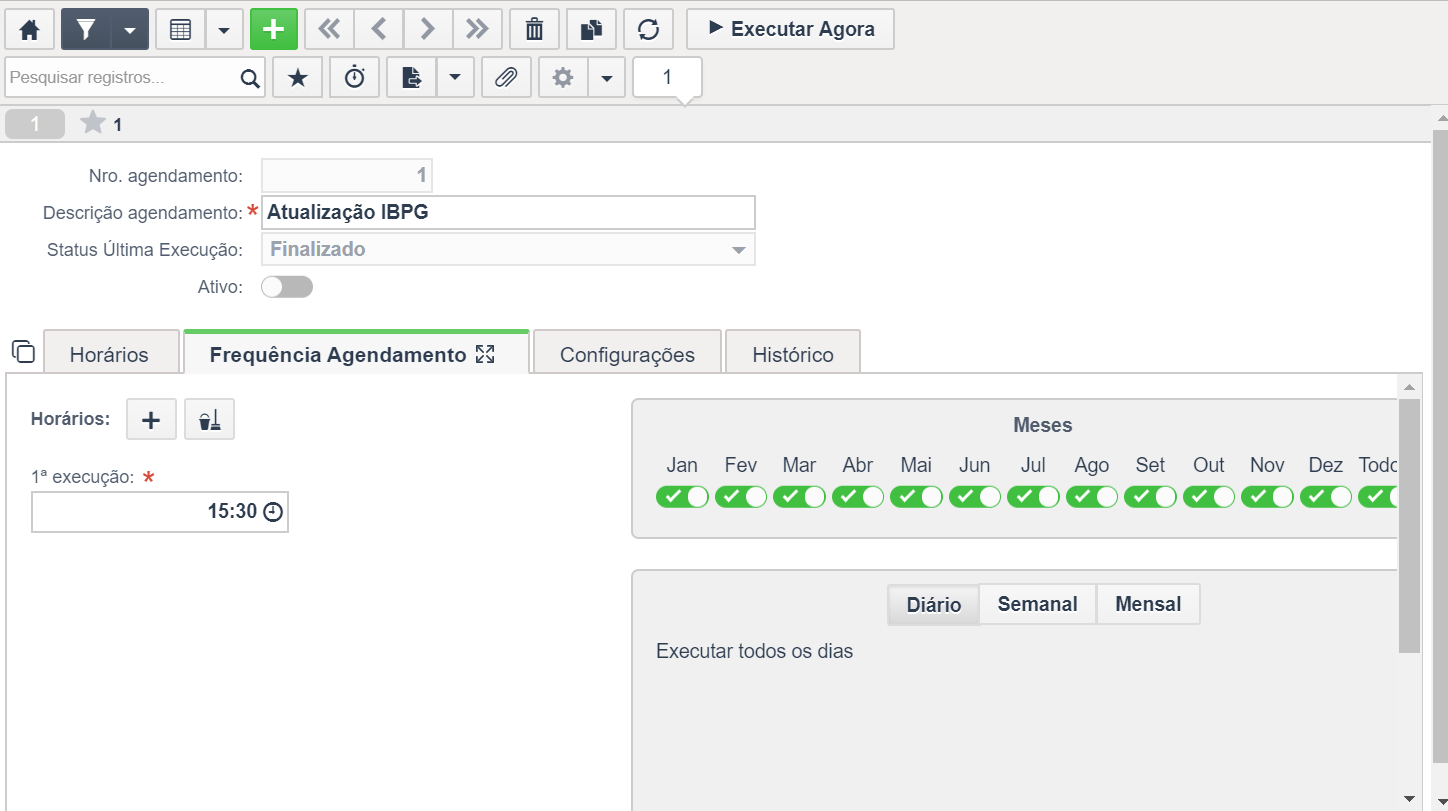This screenshot has height=811, width=1448.
Task: Select the record tab labeled 1
Action: pos(35,124)
